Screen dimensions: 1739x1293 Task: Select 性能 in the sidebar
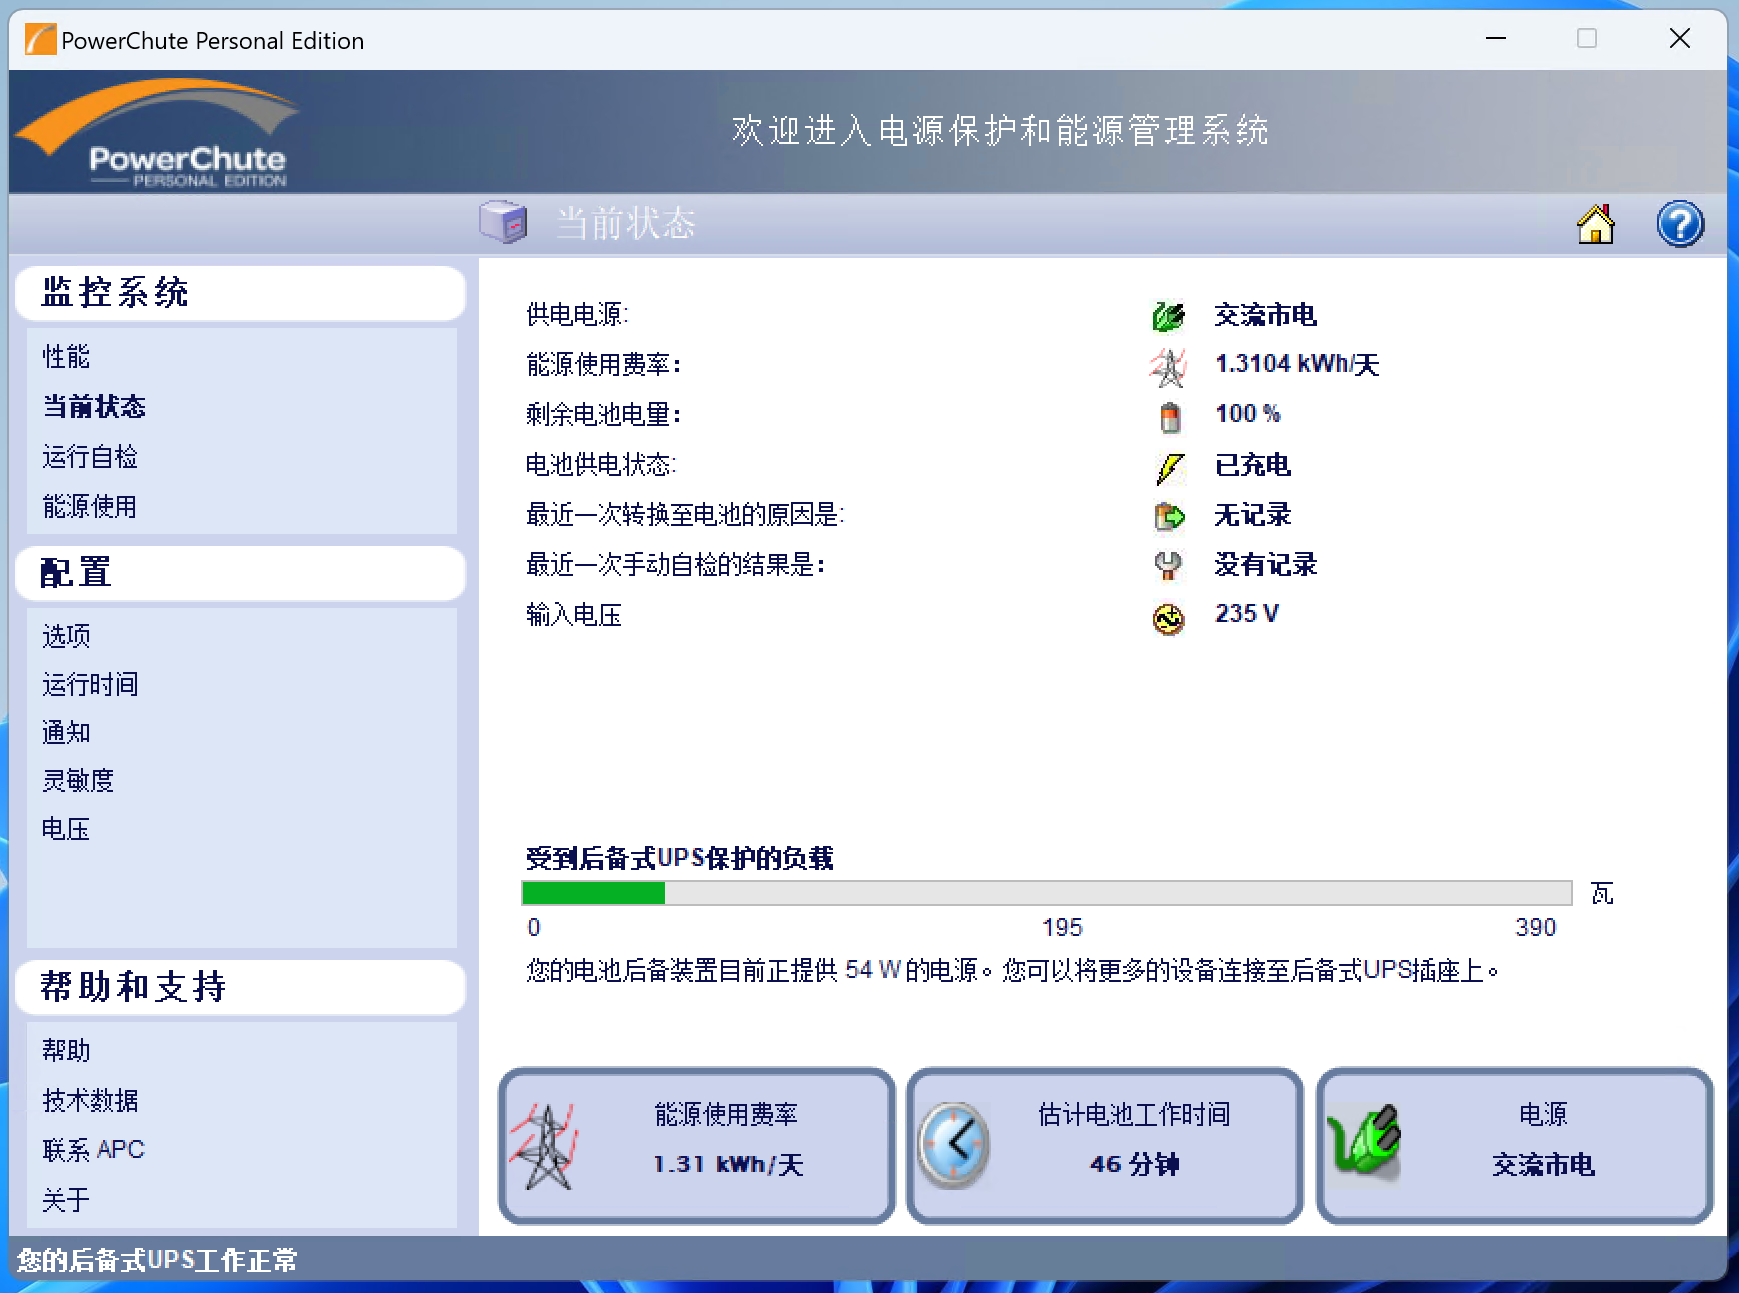[66, 356]
